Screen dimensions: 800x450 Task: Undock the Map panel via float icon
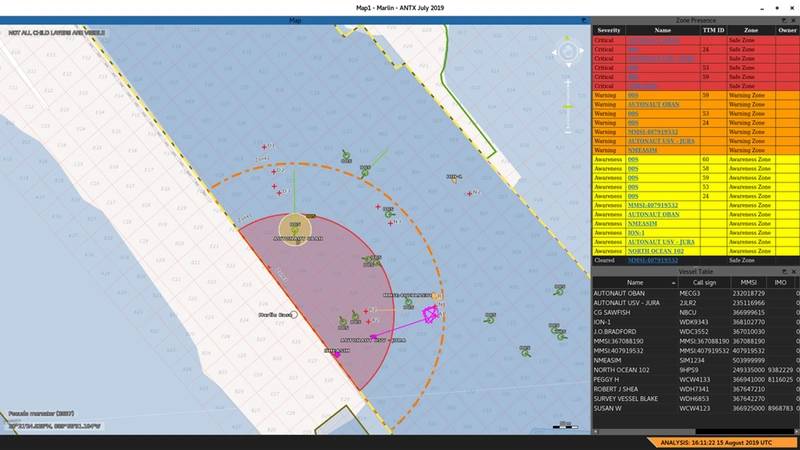click(585, 20)
